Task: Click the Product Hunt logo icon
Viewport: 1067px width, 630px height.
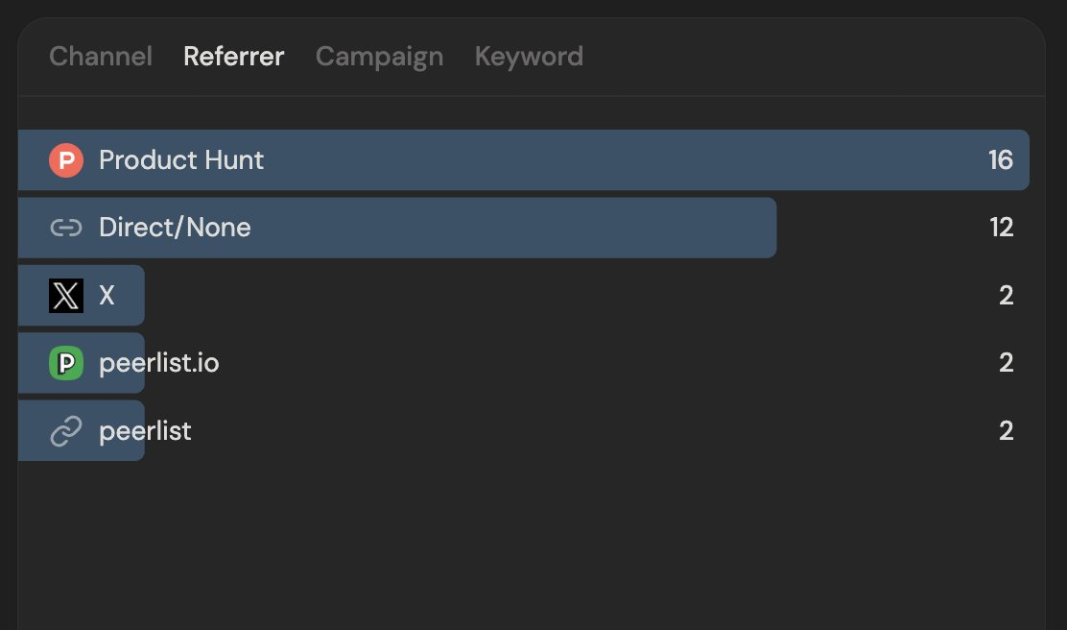Action: click(66, 160)
